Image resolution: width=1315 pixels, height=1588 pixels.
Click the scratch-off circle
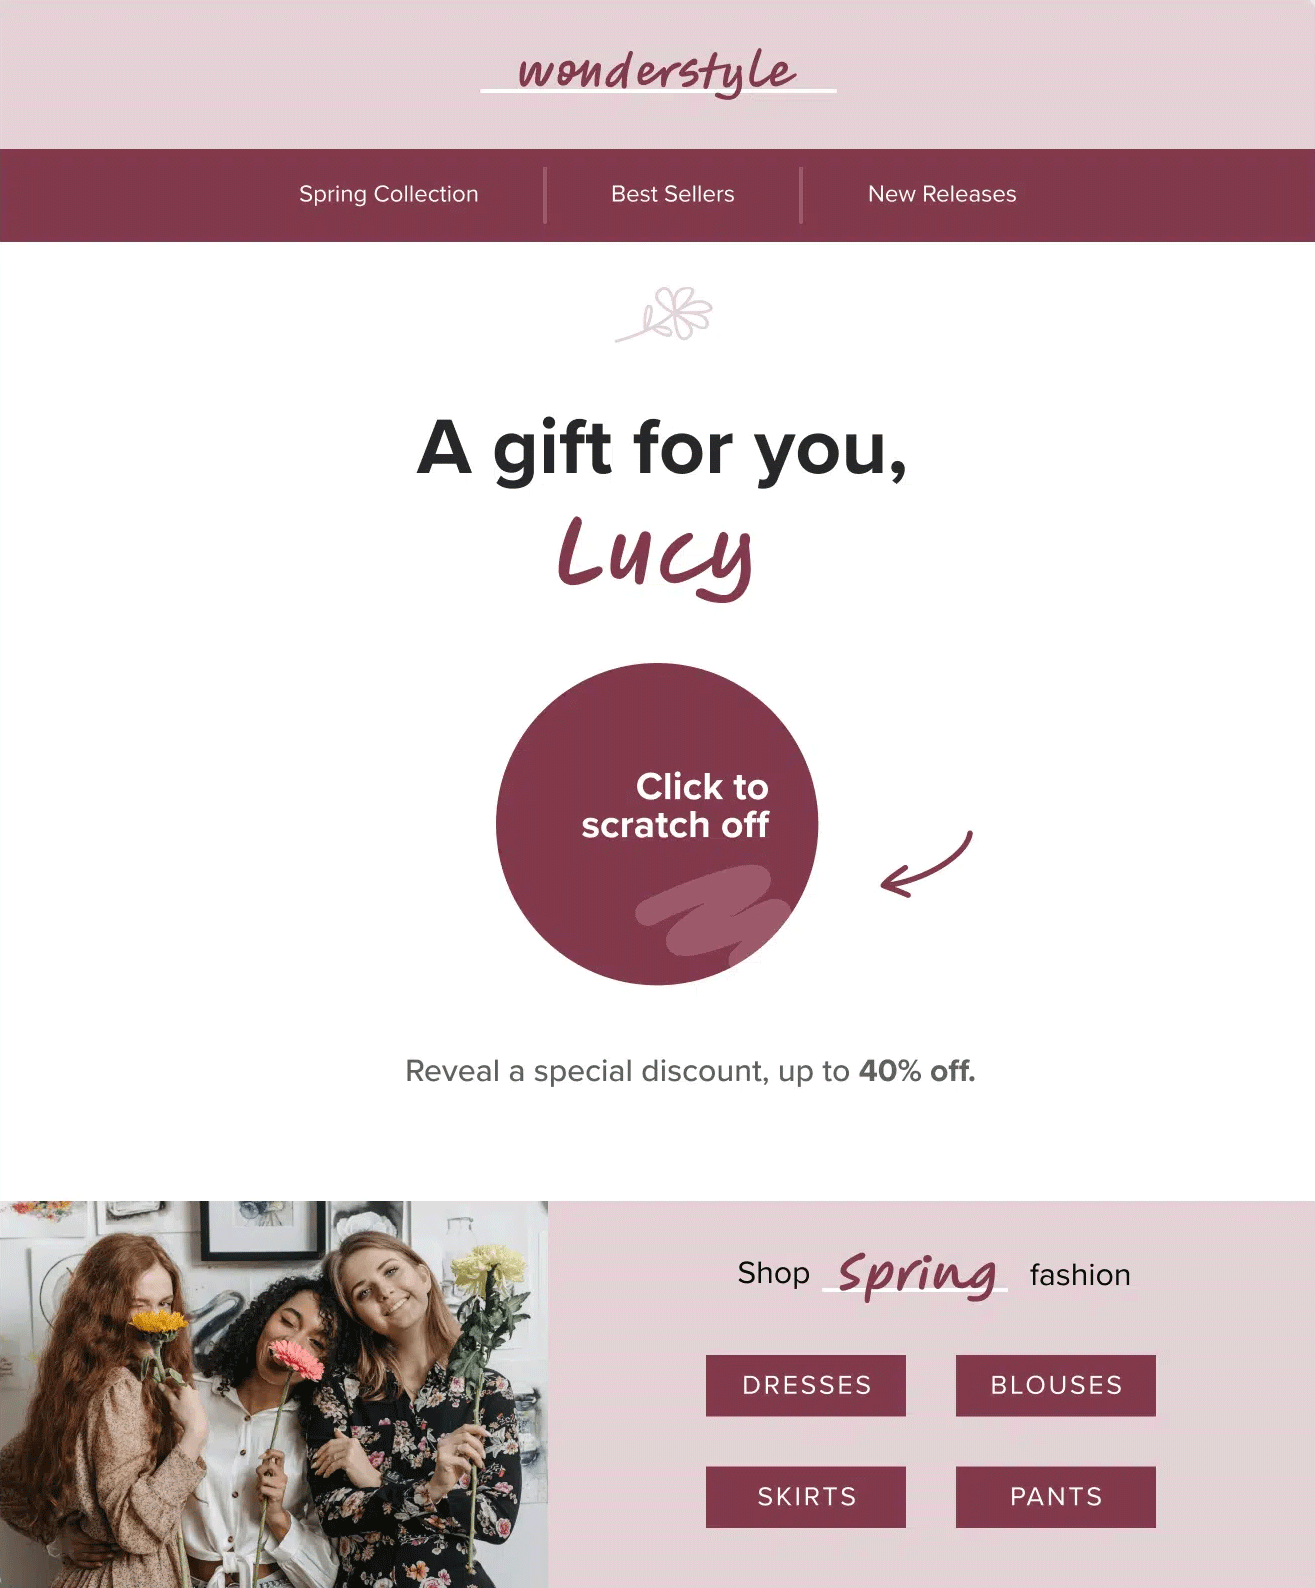coord(657,824)
